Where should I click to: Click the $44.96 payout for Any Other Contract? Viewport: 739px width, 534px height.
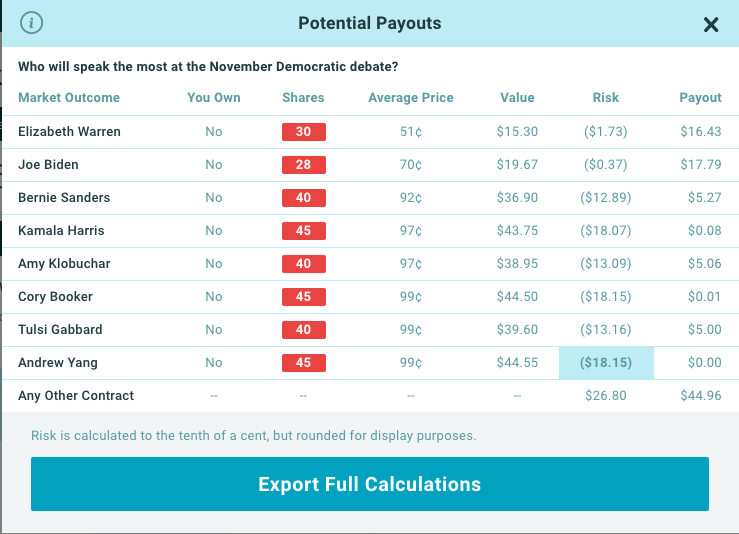(700, 395)
